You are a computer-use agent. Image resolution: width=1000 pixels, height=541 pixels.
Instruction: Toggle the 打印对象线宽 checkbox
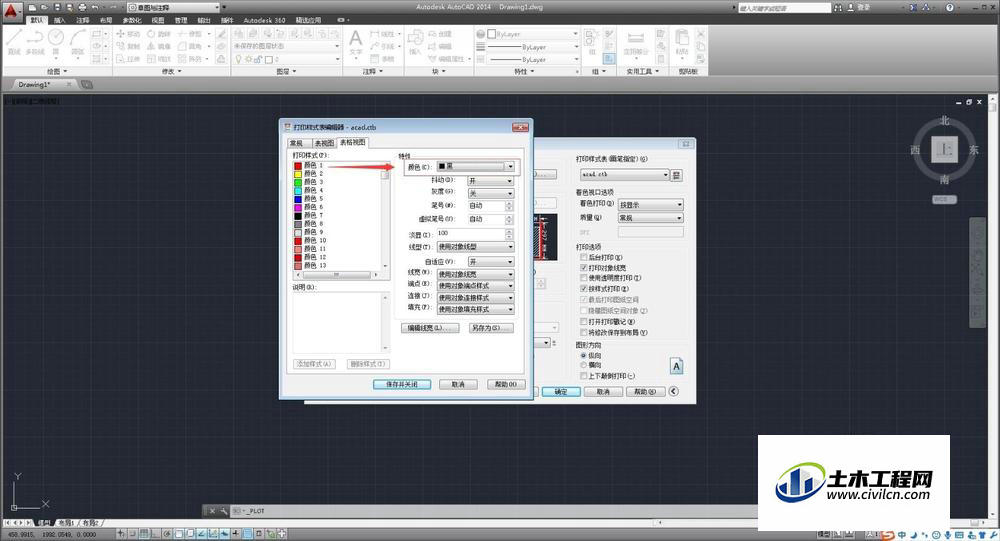click(584, 268)
